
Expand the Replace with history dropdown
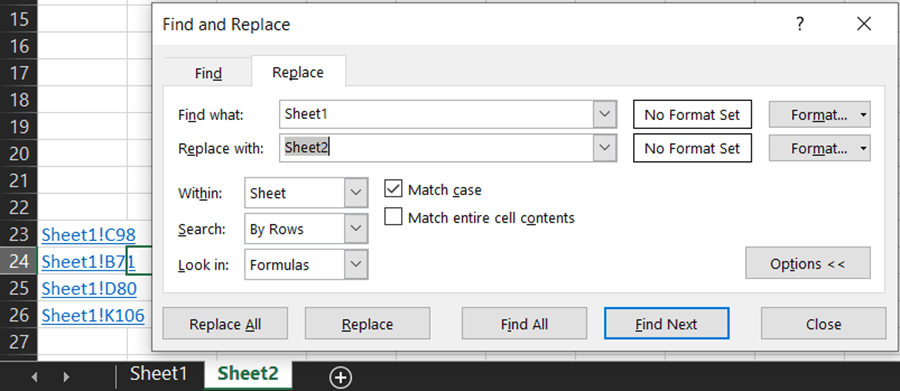coord(604,148)
